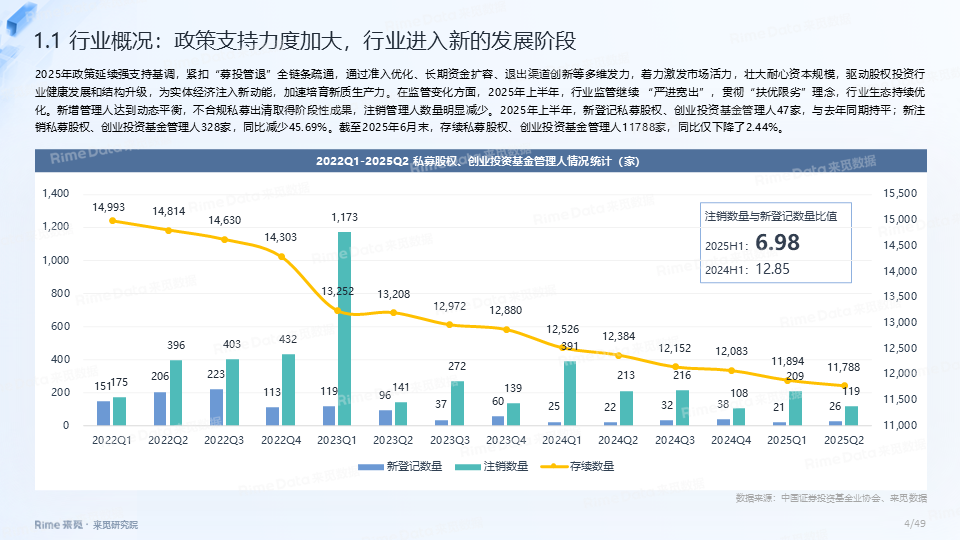Click the data label 14,630
Image resolution: width=960 pixels, height=540 pixels.
pyautogui.click(x=225, y=220)
